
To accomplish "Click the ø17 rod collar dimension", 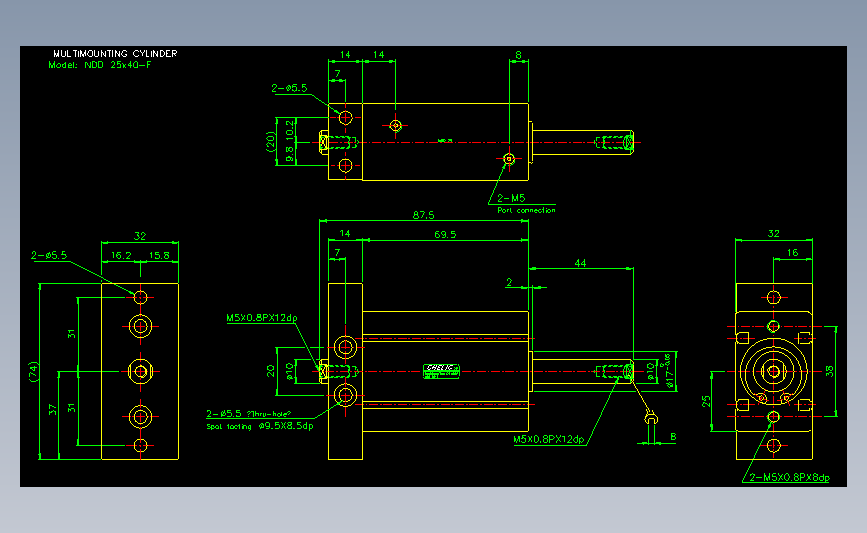I will [x=670, y=370].
